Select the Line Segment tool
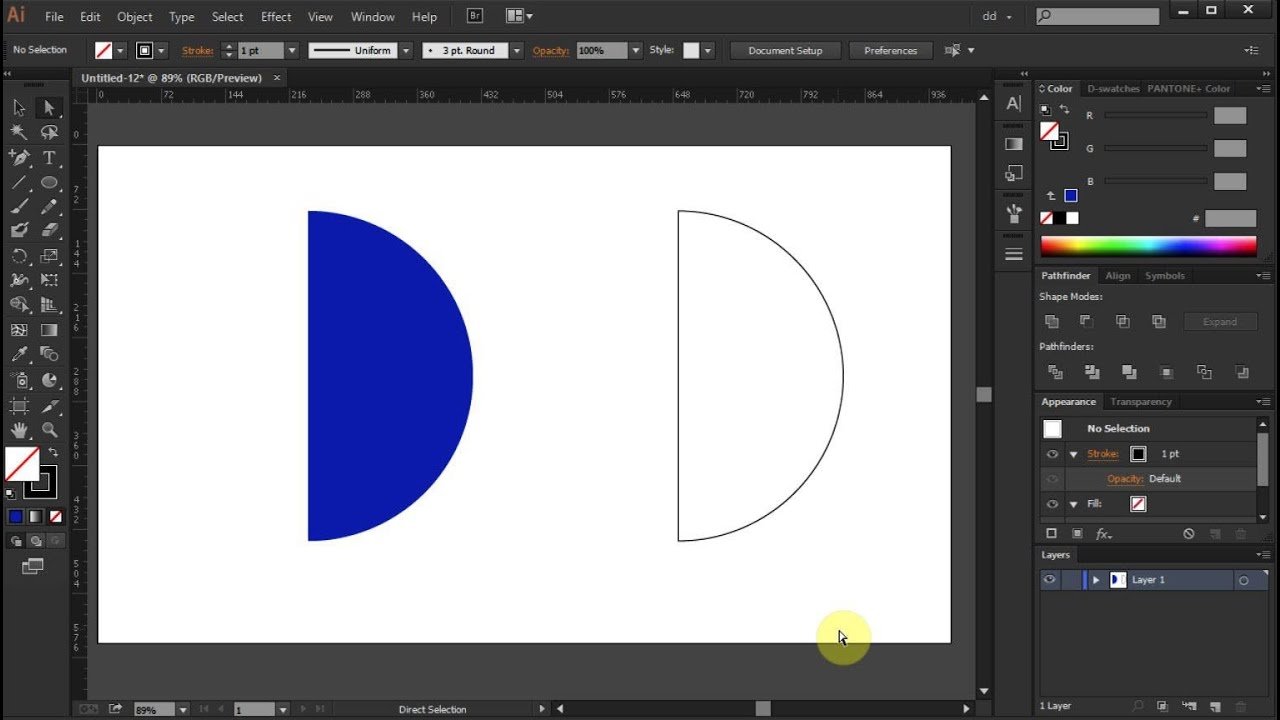 (19, 183)
